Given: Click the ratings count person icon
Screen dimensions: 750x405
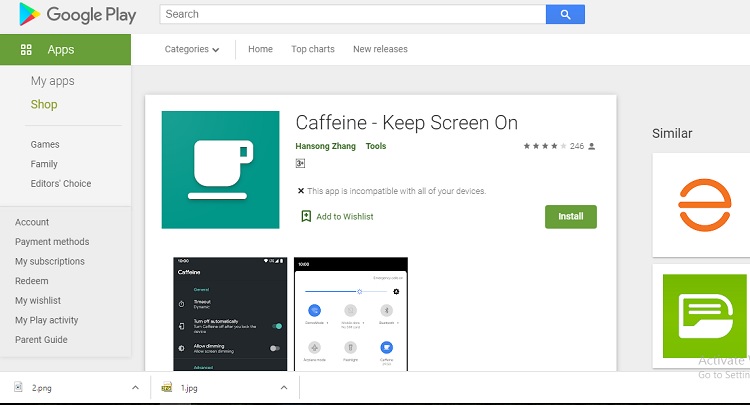Looking at the screenshot, I should [x=591, y=146].
